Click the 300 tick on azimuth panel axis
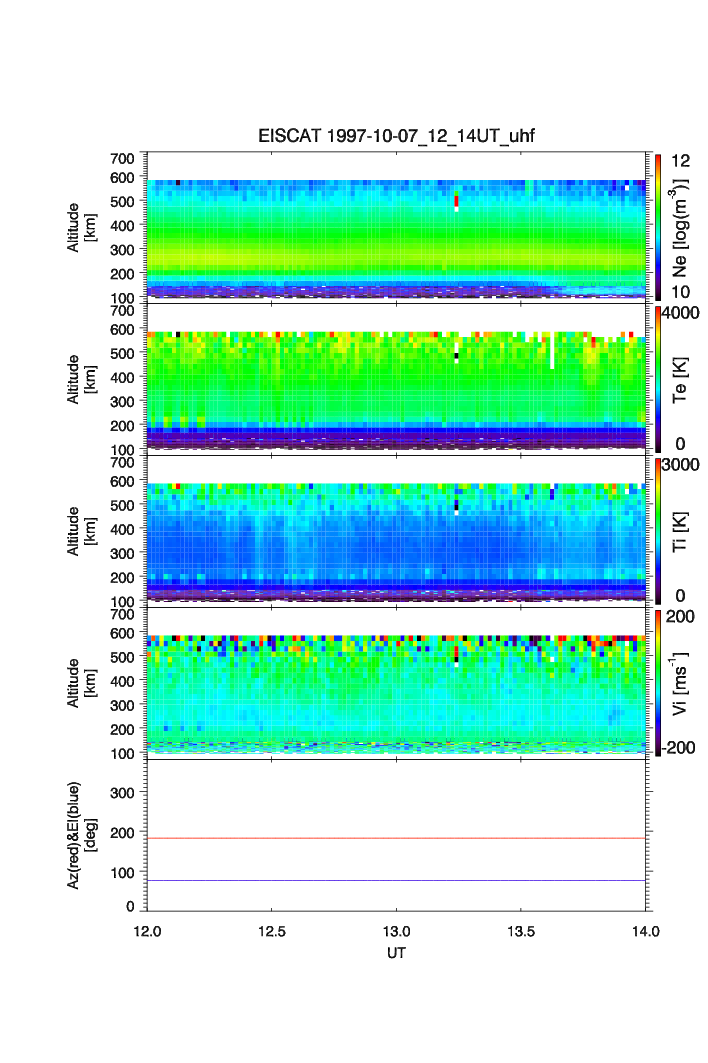Viewport: 708px width, 1063px height. pos(122,793)
